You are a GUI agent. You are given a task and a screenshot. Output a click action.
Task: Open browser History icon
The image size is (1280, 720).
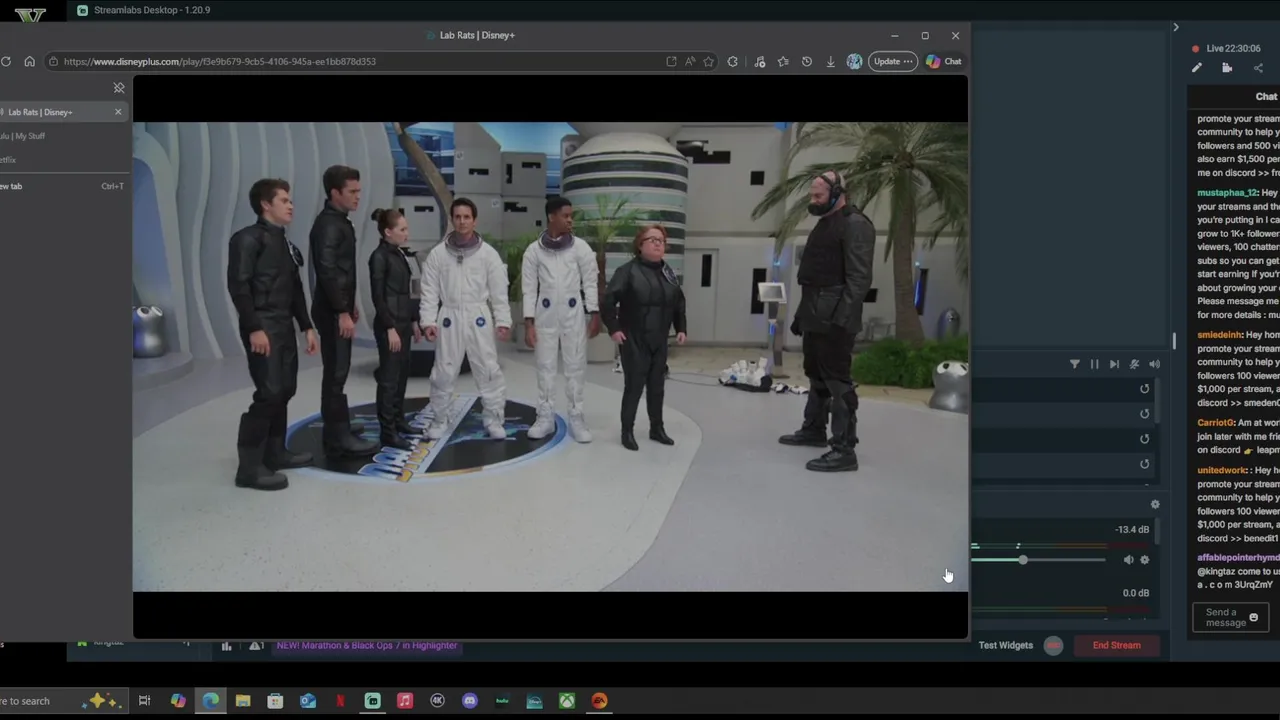pos(807,62)
